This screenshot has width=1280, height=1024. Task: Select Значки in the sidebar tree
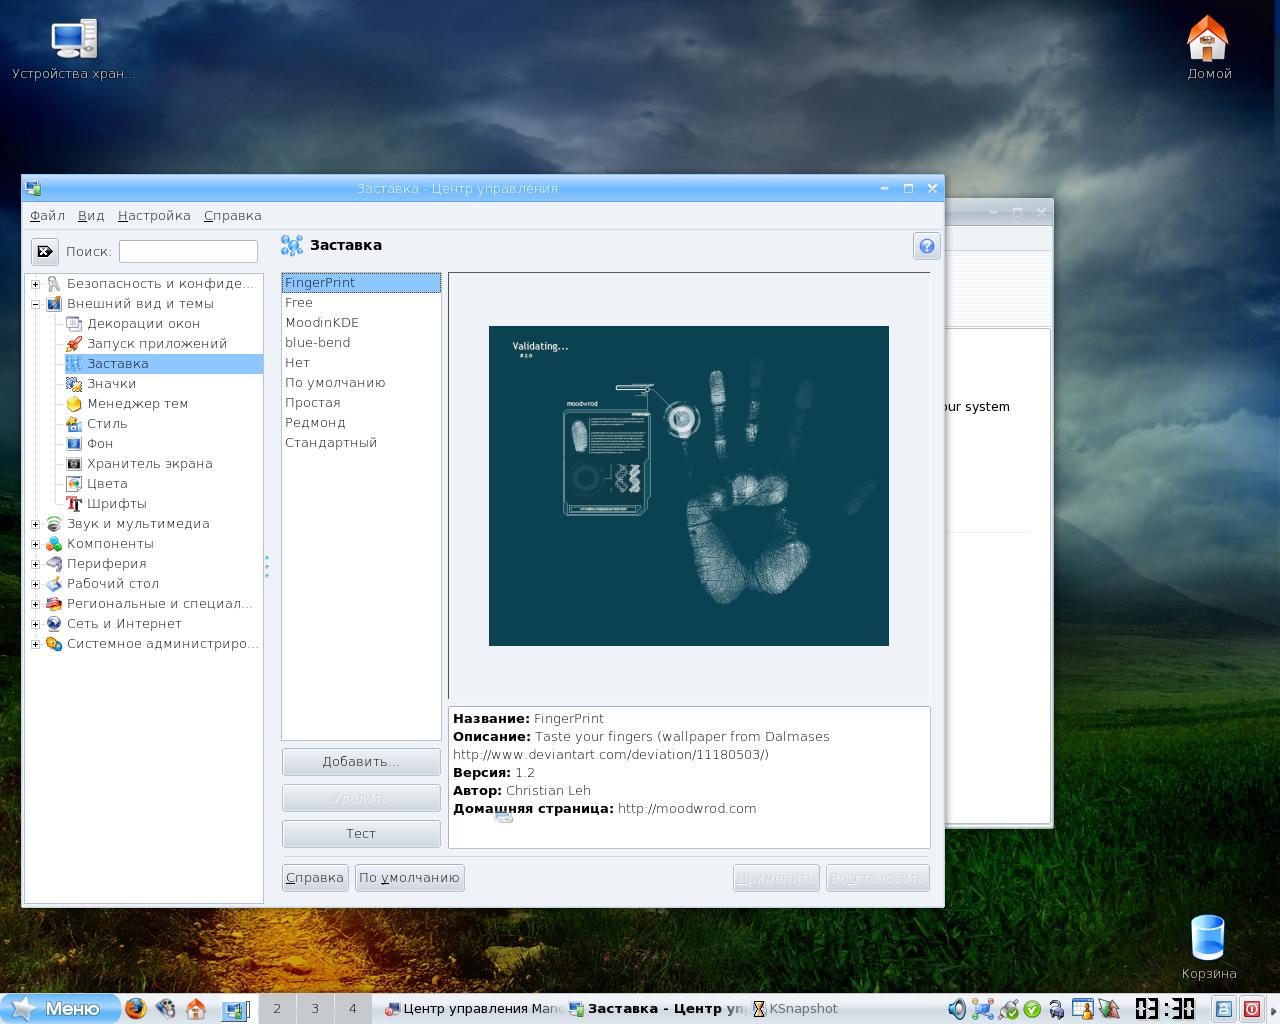pos(111,383)
